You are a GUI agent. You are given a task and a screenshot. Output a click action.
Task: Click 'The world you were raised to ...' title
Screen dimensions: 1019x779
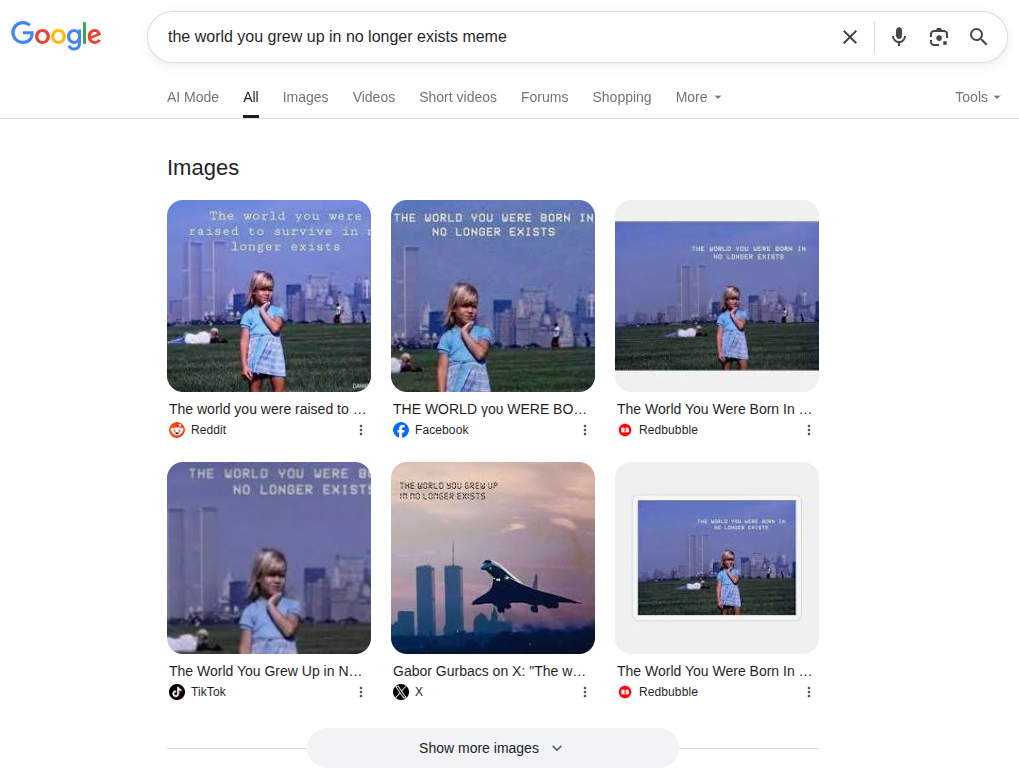coord(268,409)
